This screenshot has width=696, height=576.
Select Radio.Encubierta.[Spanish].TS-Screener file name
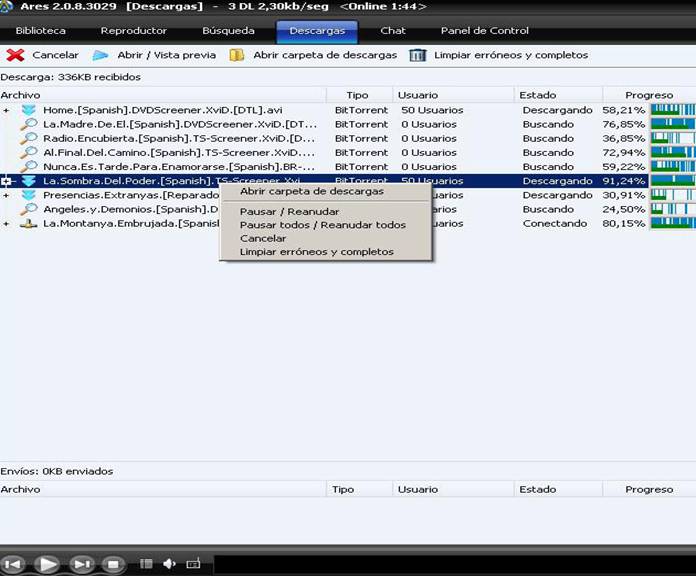[x=179, y=138]
